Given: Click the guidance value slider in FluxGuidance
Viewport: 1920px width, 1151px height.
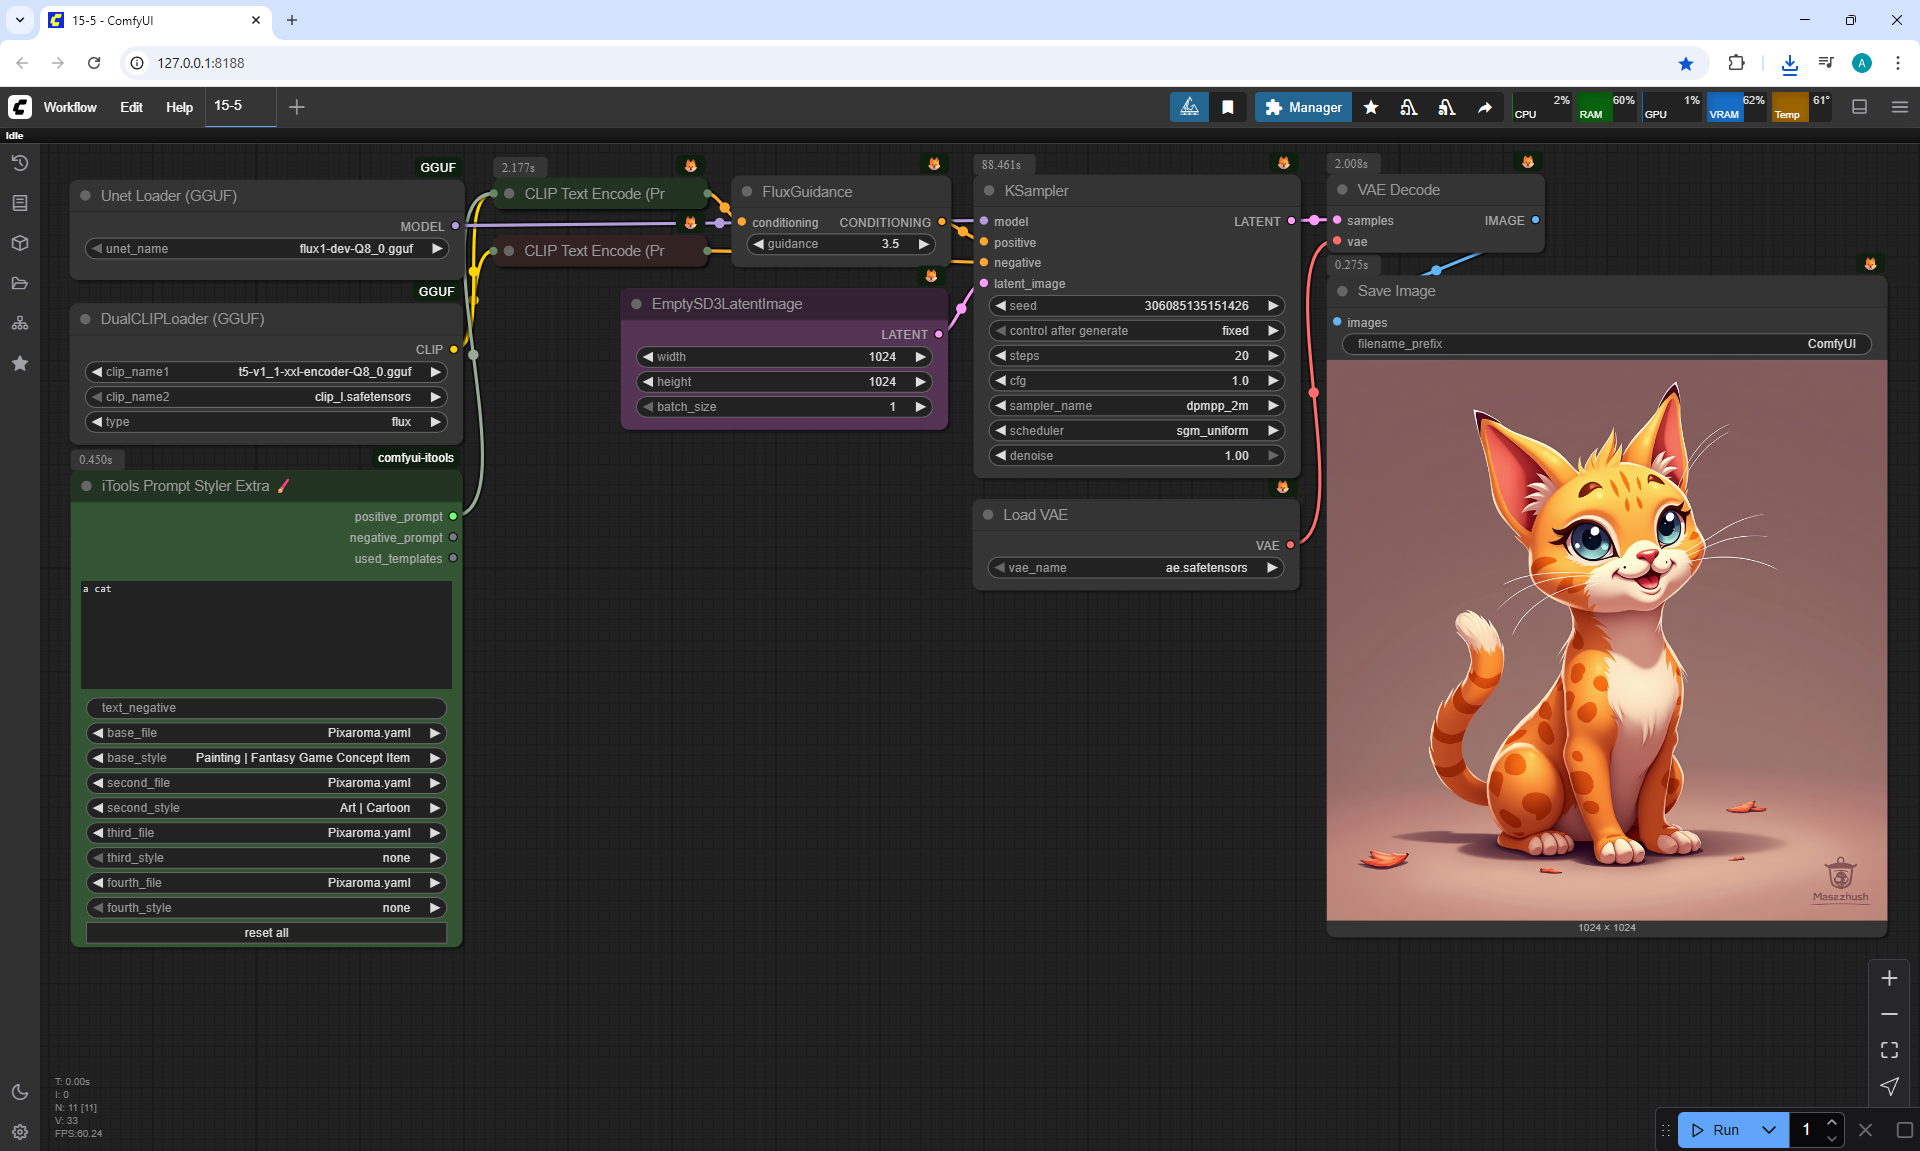Looking at the screenshot, I should click(840, 244).
